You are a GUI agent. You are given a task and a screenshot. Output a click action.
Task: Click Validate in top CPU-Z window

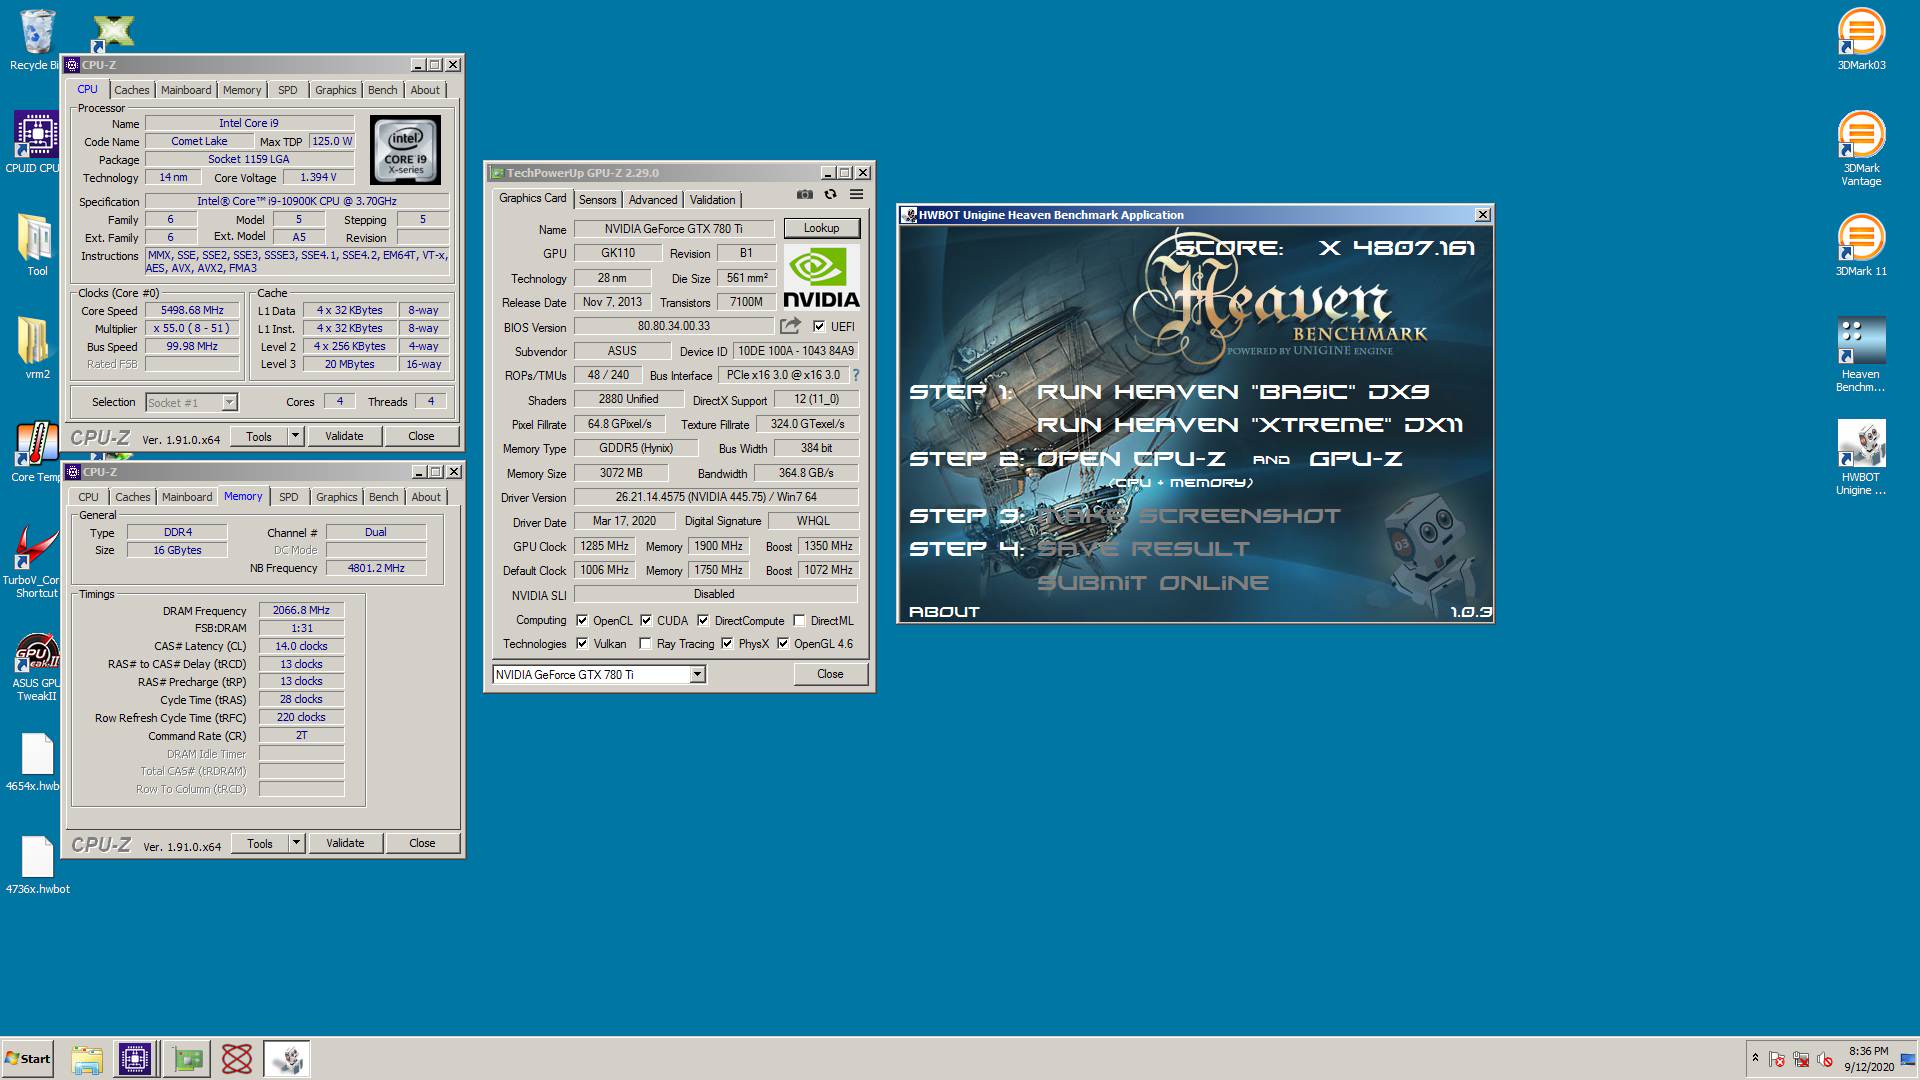[344, 436]
